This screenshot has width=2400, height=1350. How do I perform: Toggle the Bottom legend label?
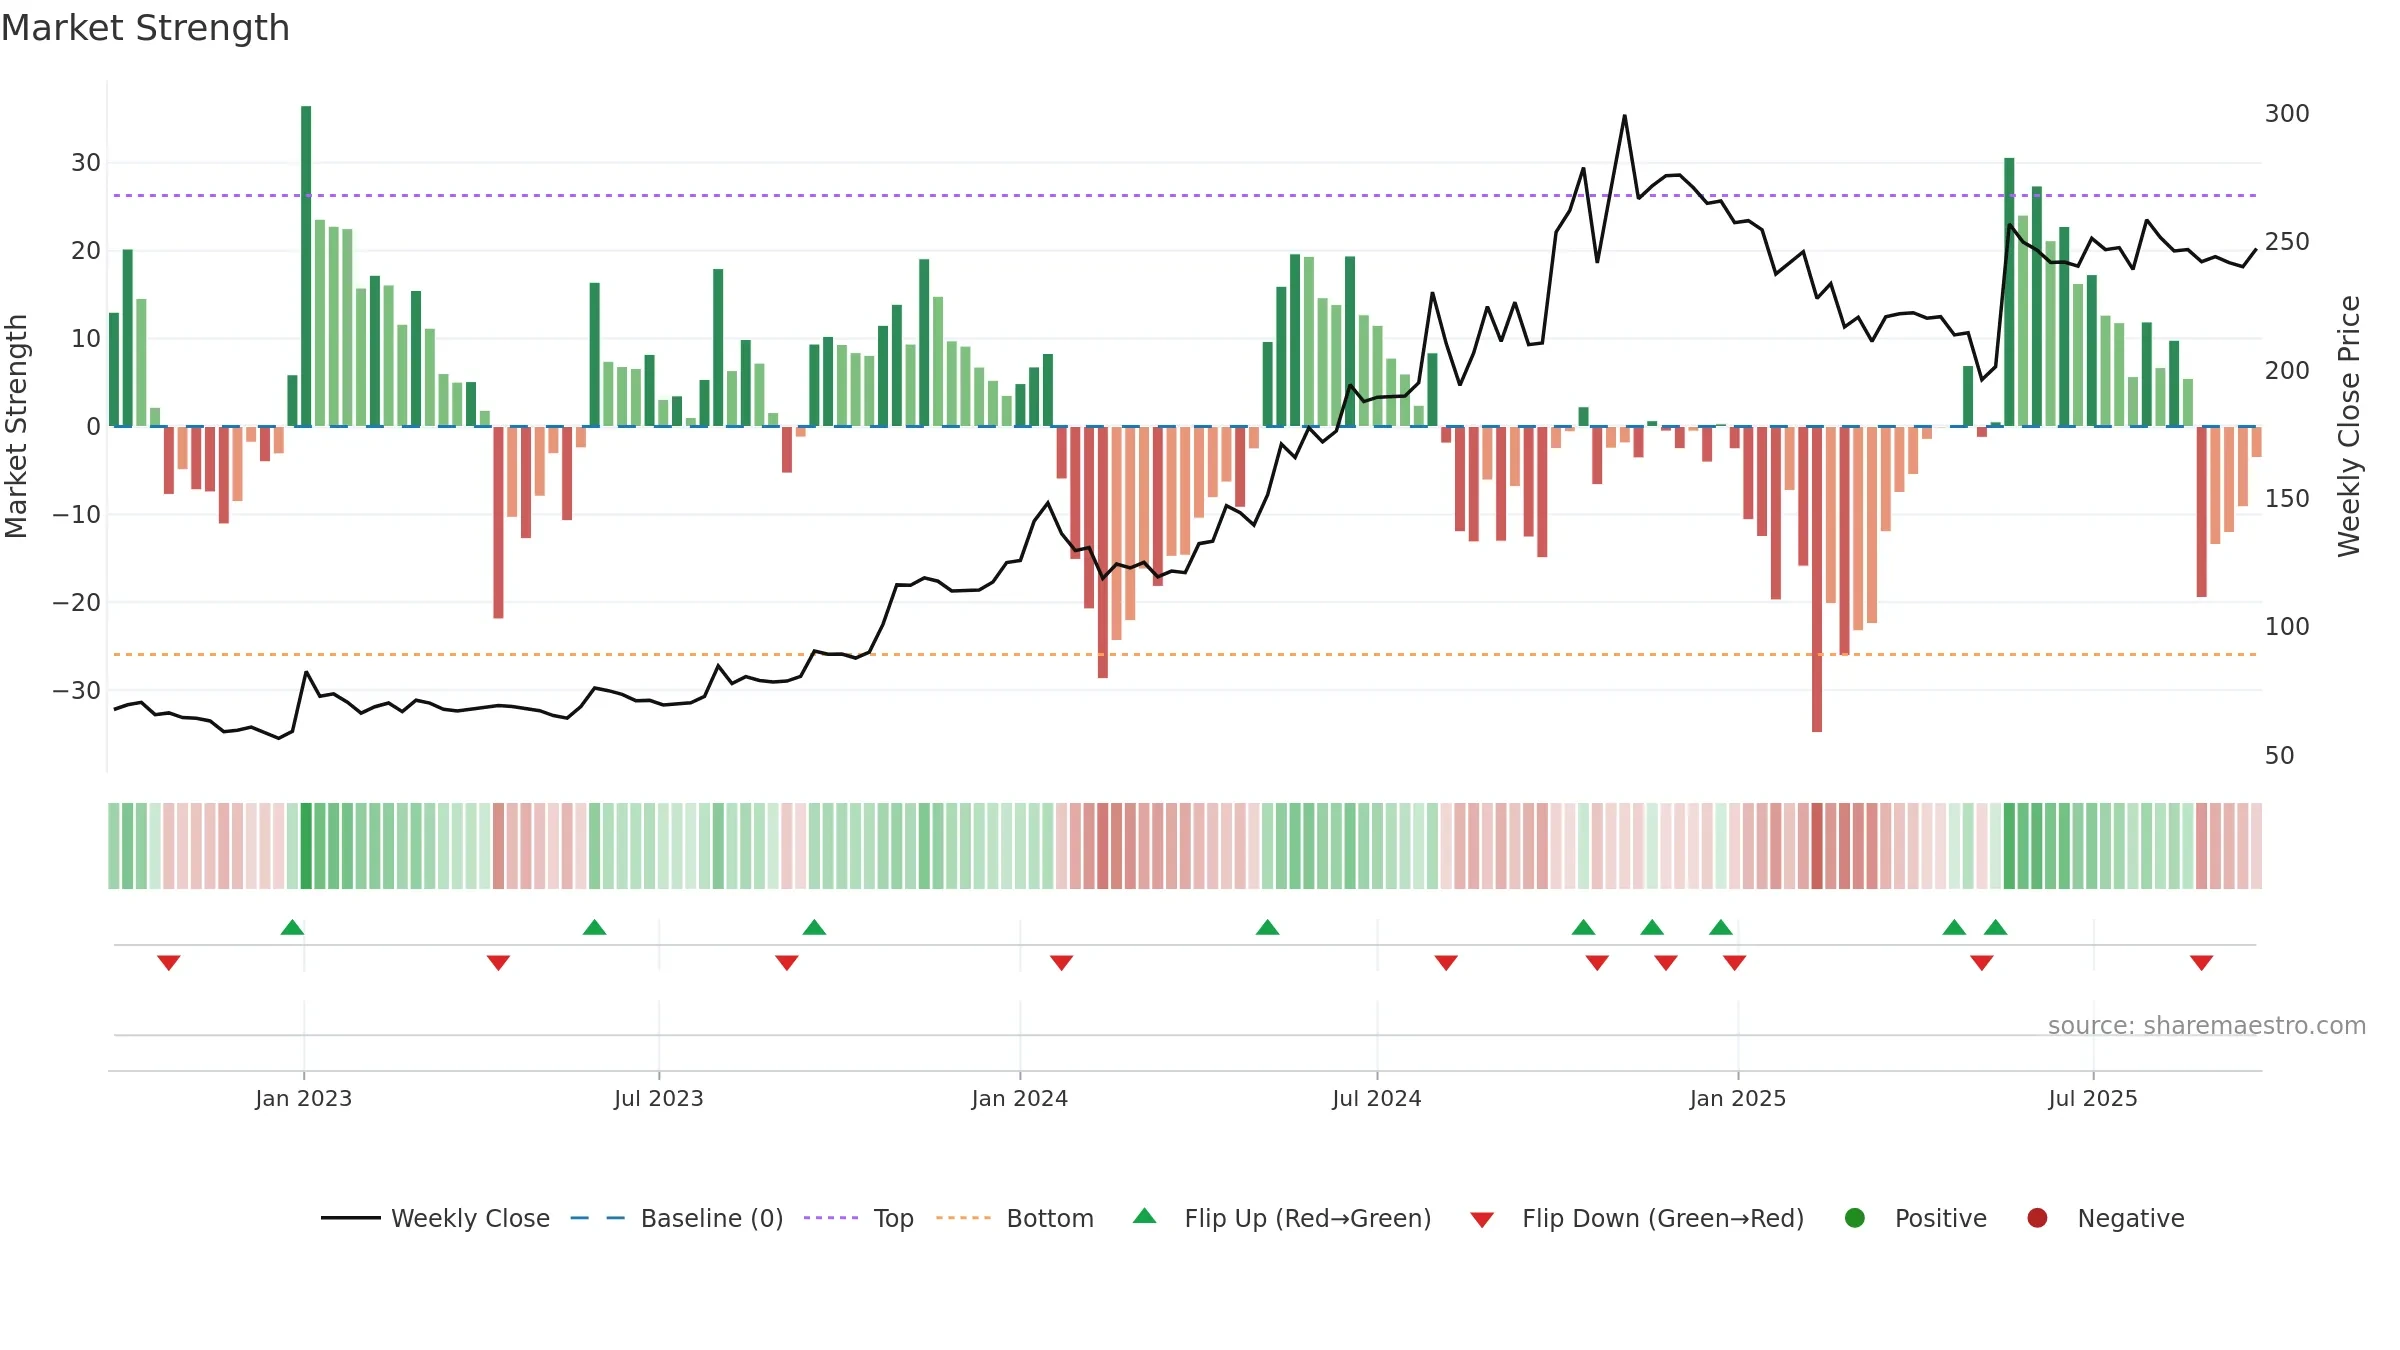1050,1218
